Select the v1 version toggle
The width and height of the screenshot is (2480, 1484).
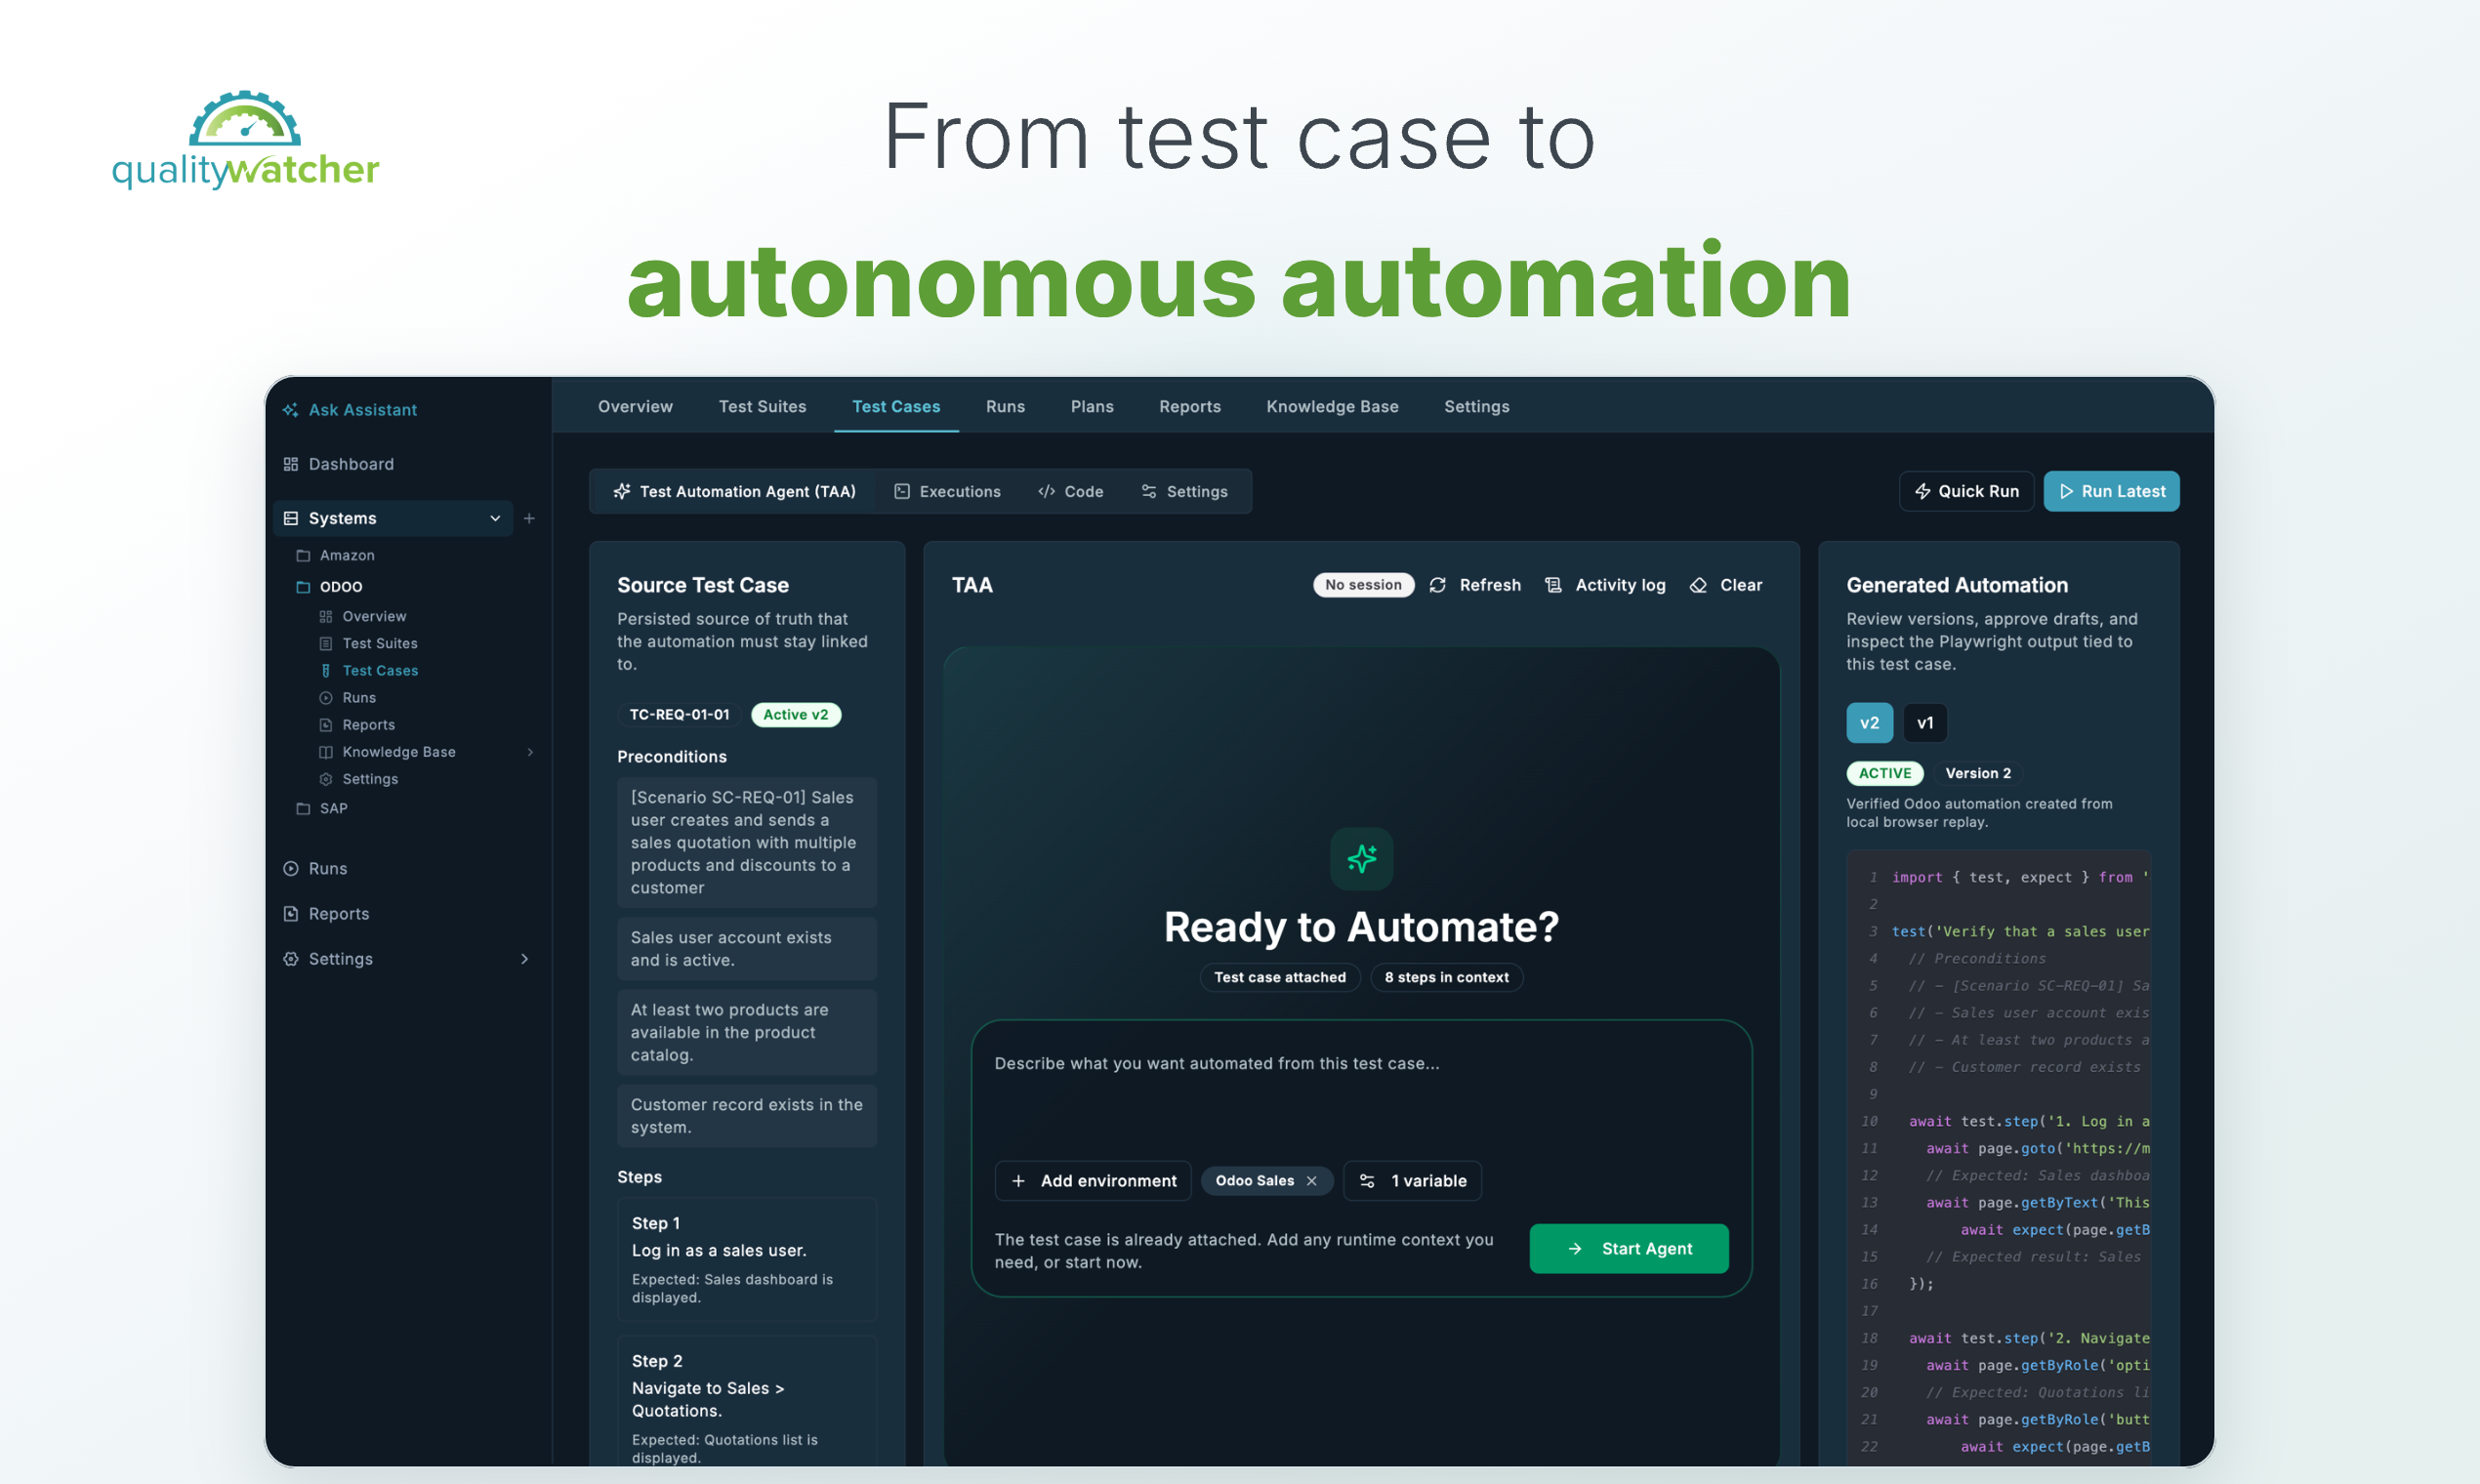1924,723
